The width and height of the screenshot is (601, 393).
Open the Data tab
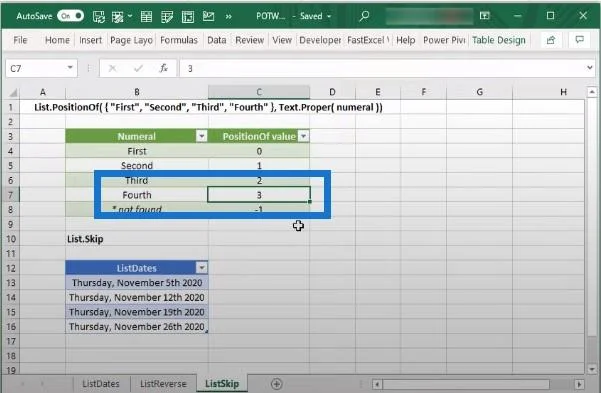point(217,40)
